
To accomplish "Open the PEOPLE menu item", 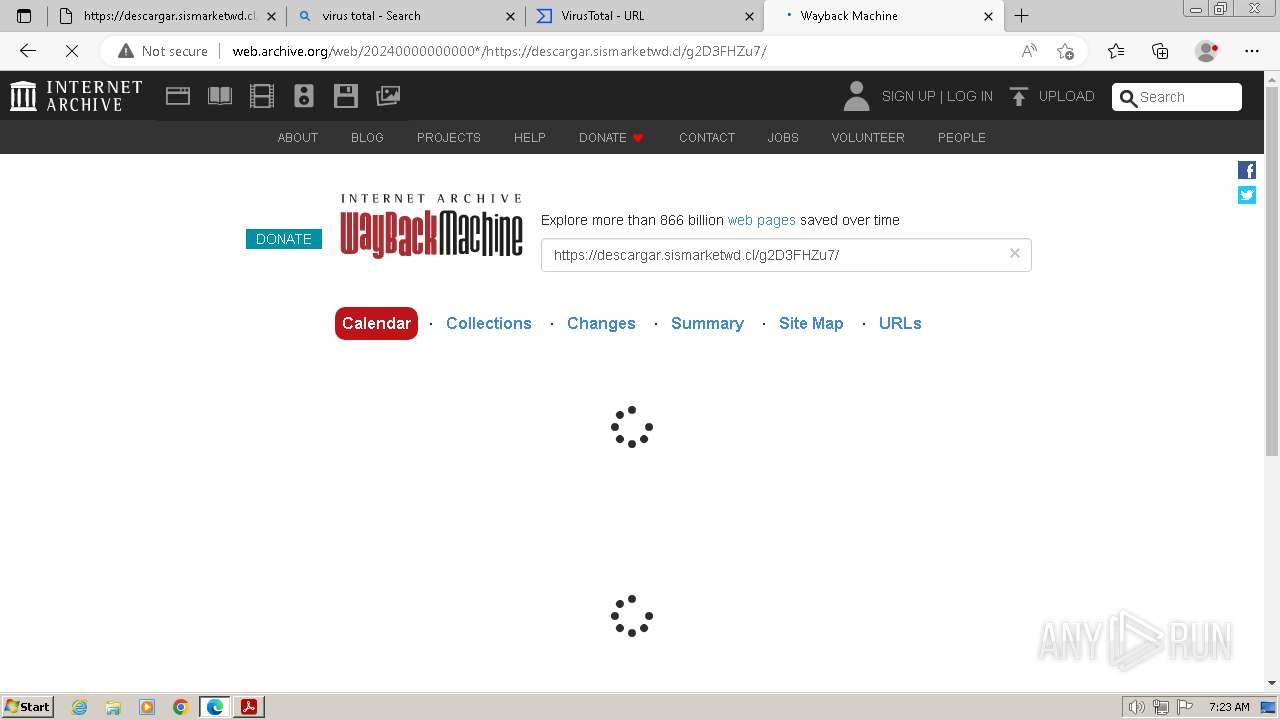I will [x=962, y=137].
